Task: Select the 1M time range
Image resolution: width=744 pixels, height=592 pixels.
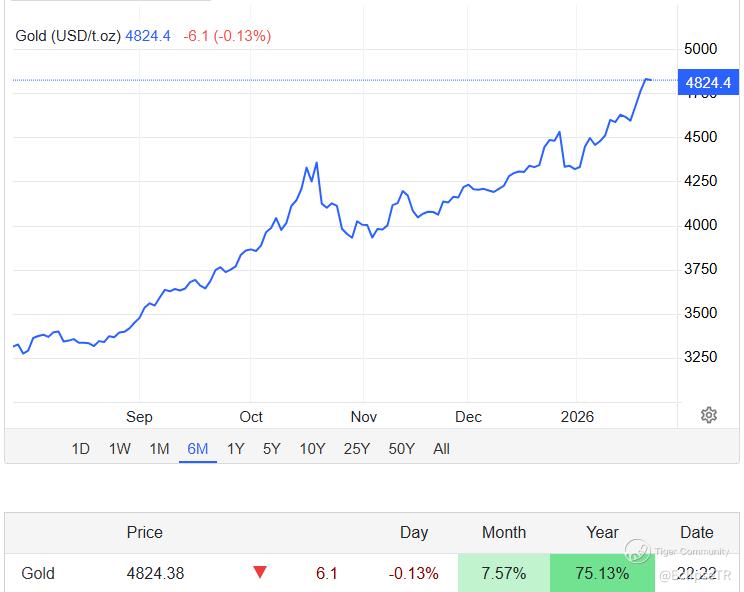Action: [159, 449]
